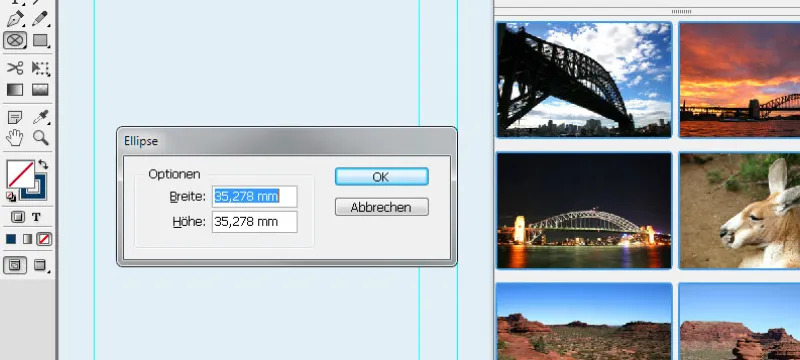Switch to Preview view mode
The height and width of the screenshot is (360, 800).
pyautogui.click(x=40, y=265)
